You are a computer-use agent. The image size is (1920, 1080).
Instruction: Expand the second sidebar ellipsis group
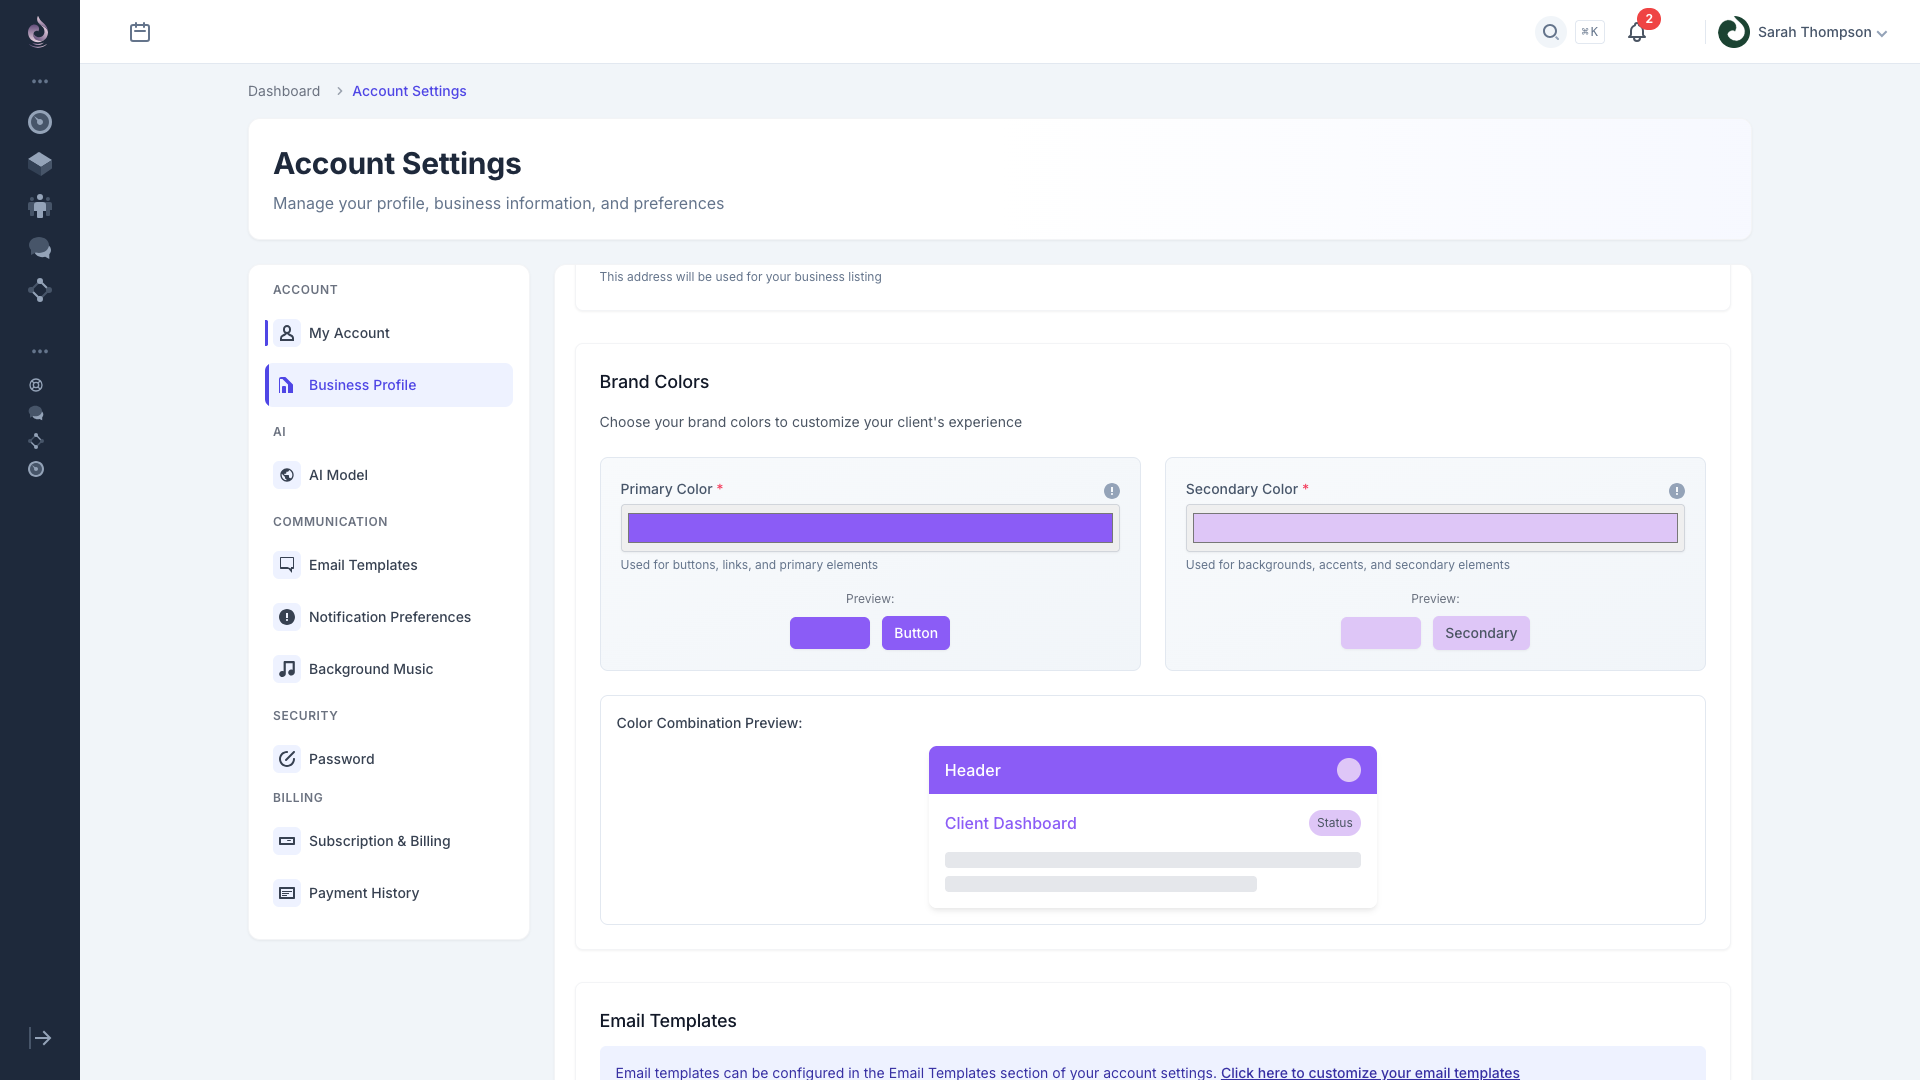click(x=40, y=351)
